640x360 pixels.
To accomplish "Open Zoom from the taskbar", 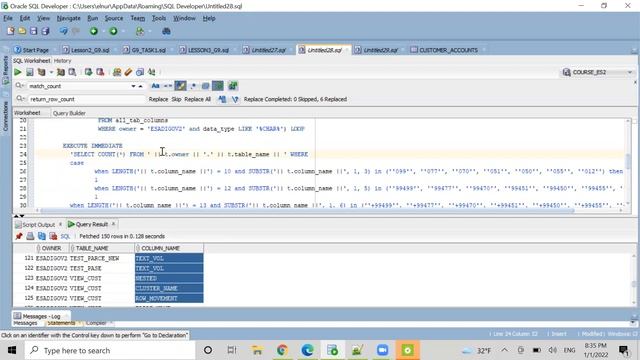I will [382, 350].
